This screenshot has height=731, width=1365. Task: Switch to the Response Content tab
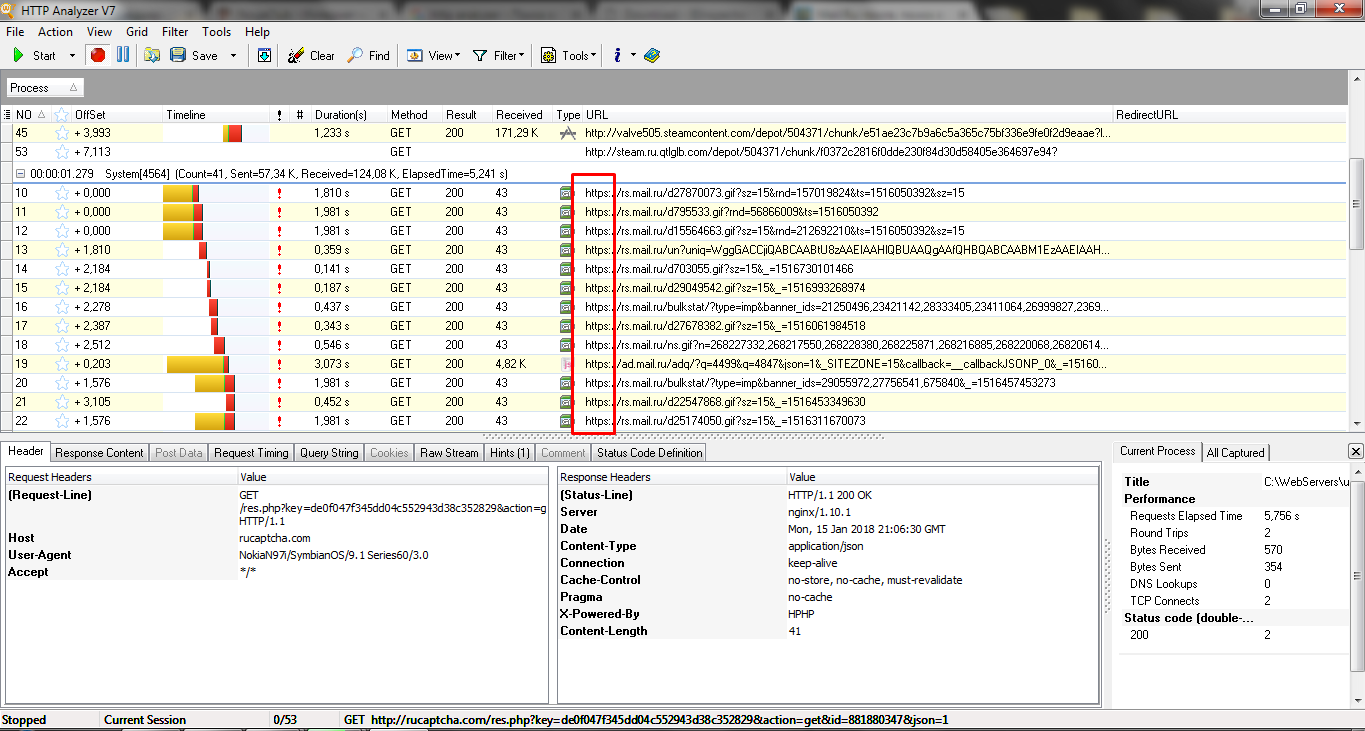point(99,453)
